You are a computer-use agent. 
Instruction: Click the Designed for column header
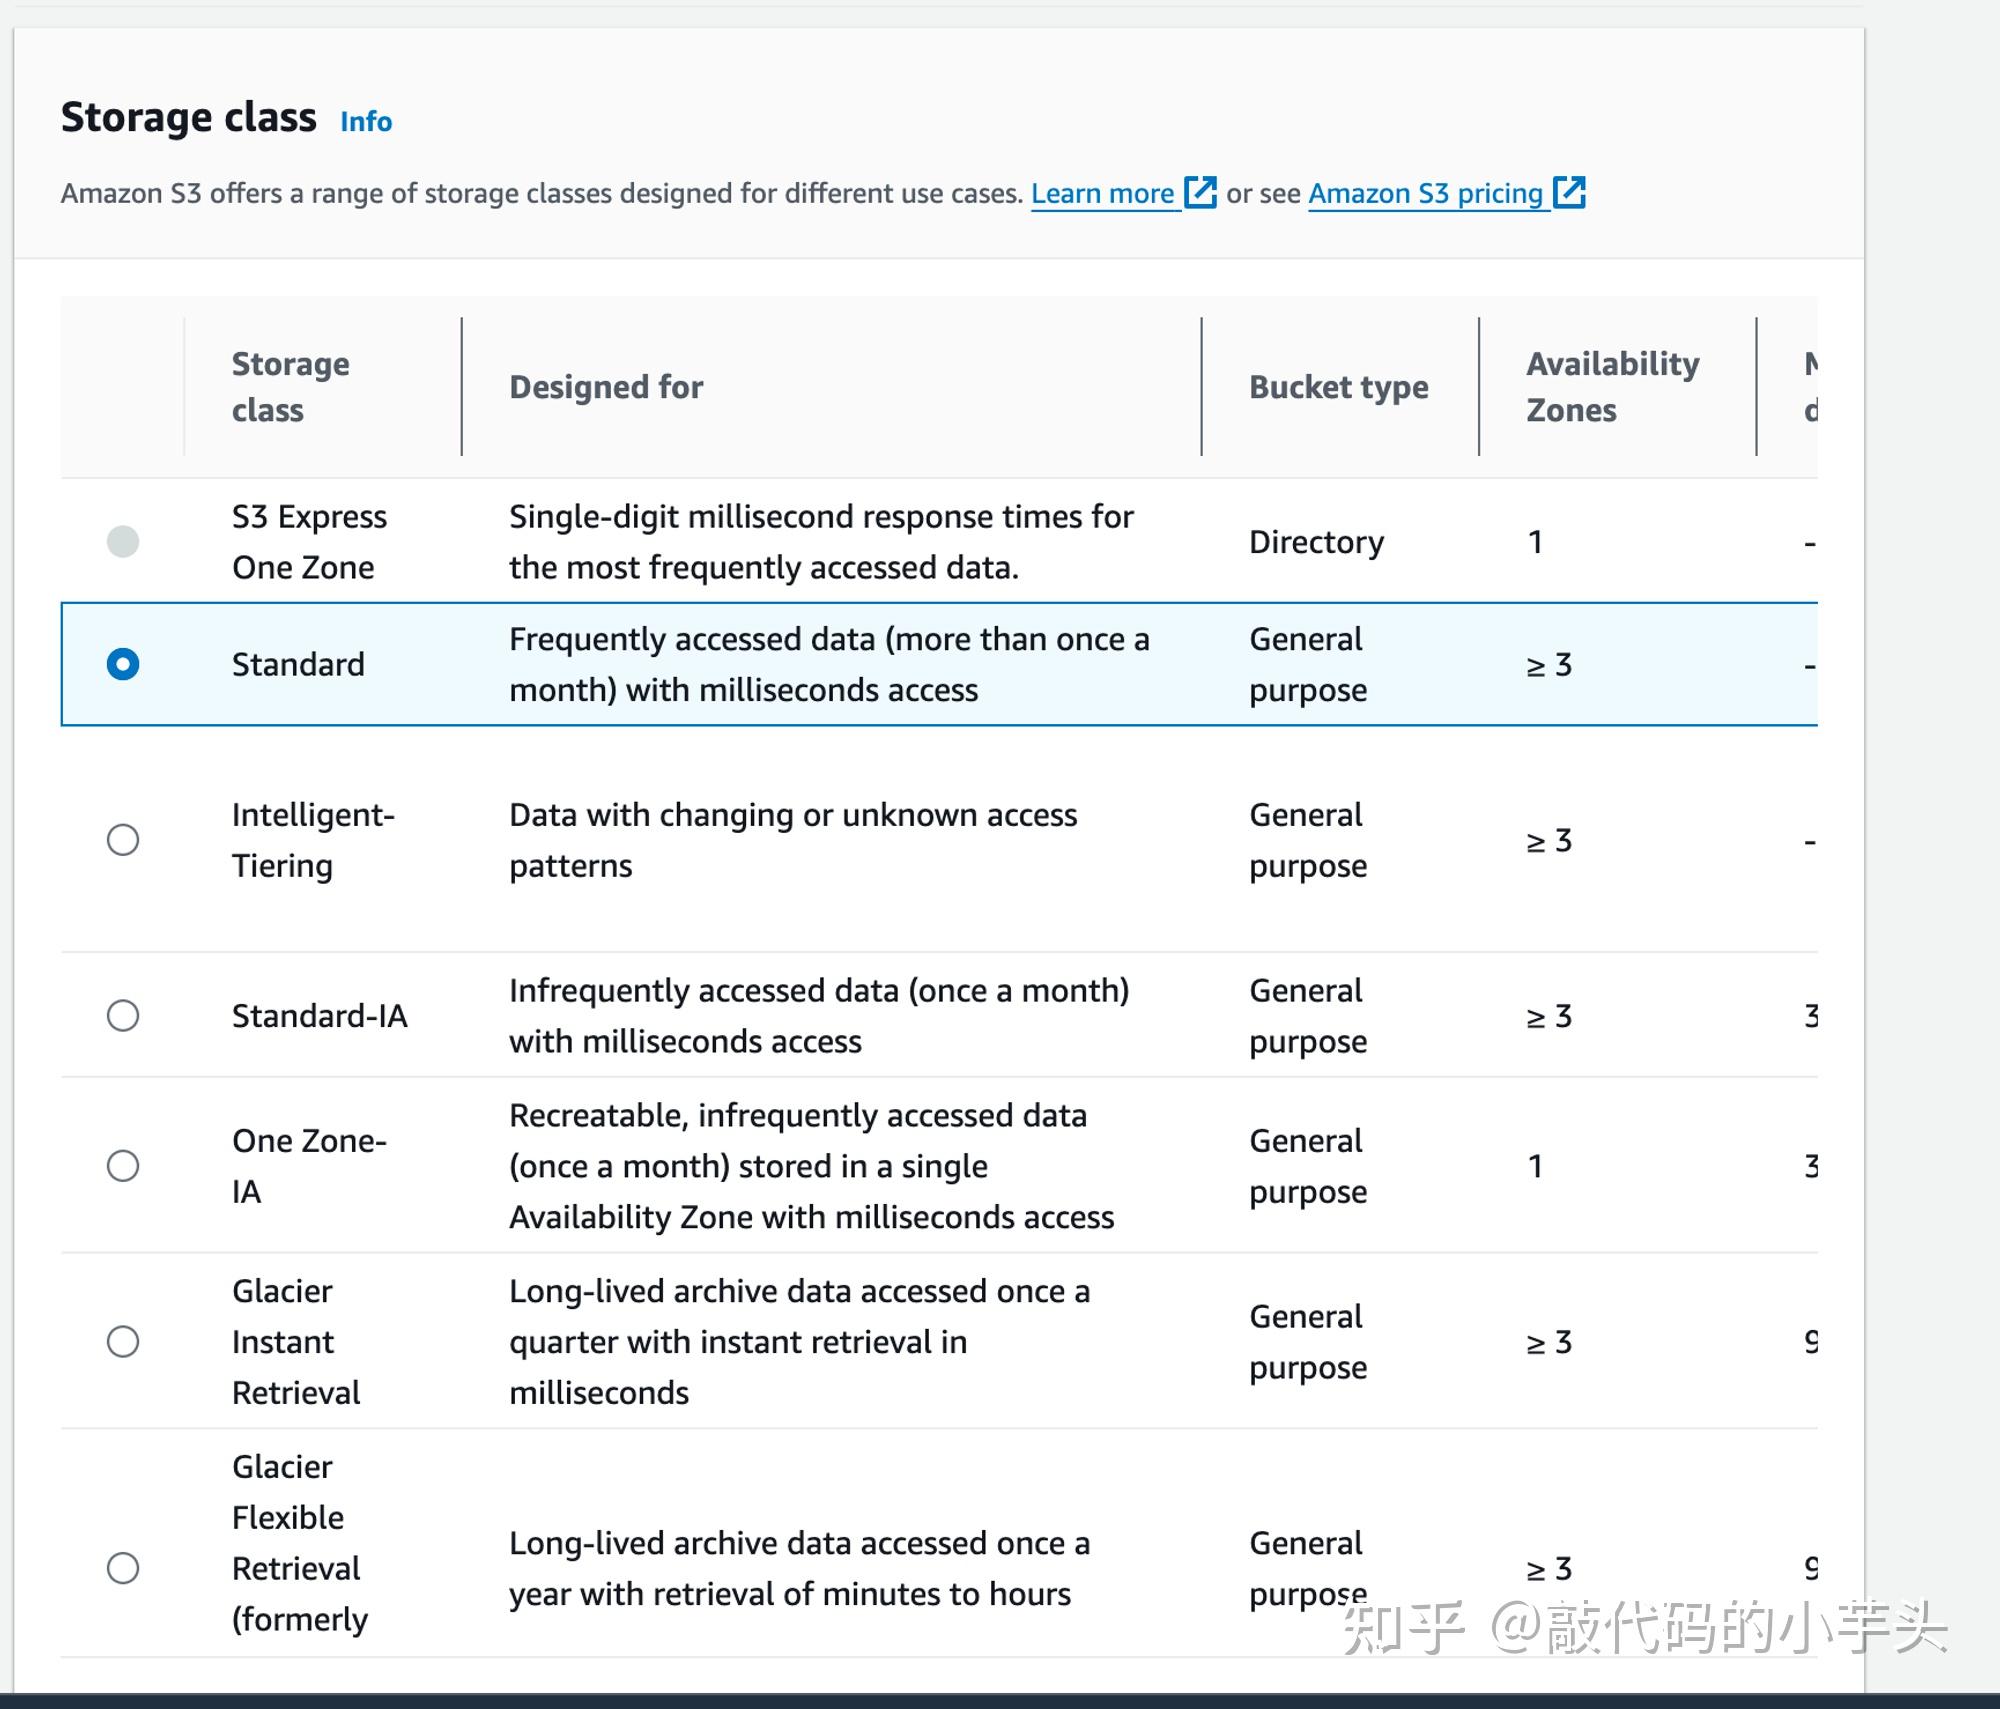[x=606, y=387]
